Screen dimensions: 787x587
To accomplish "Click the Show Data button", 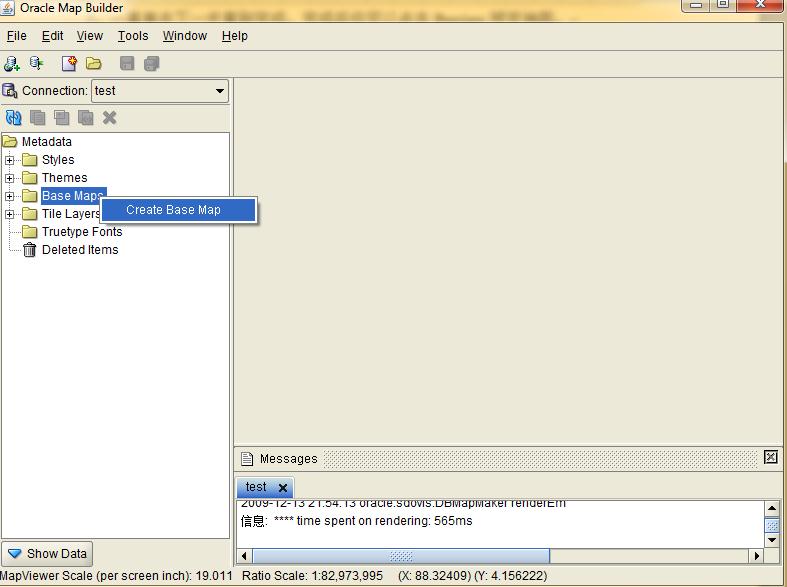I will [x=47, y=553].
